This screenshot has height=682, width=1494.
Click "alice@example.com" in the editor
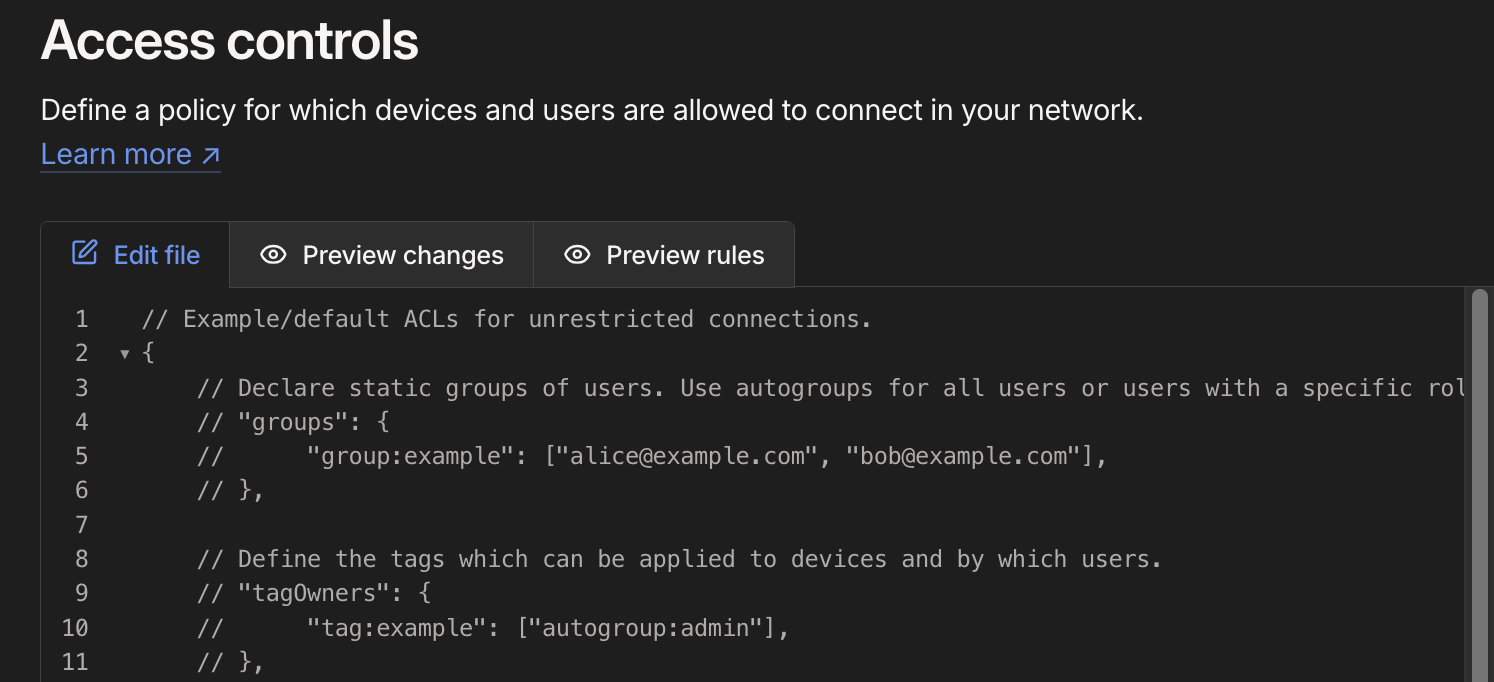[x=688, y=456]
